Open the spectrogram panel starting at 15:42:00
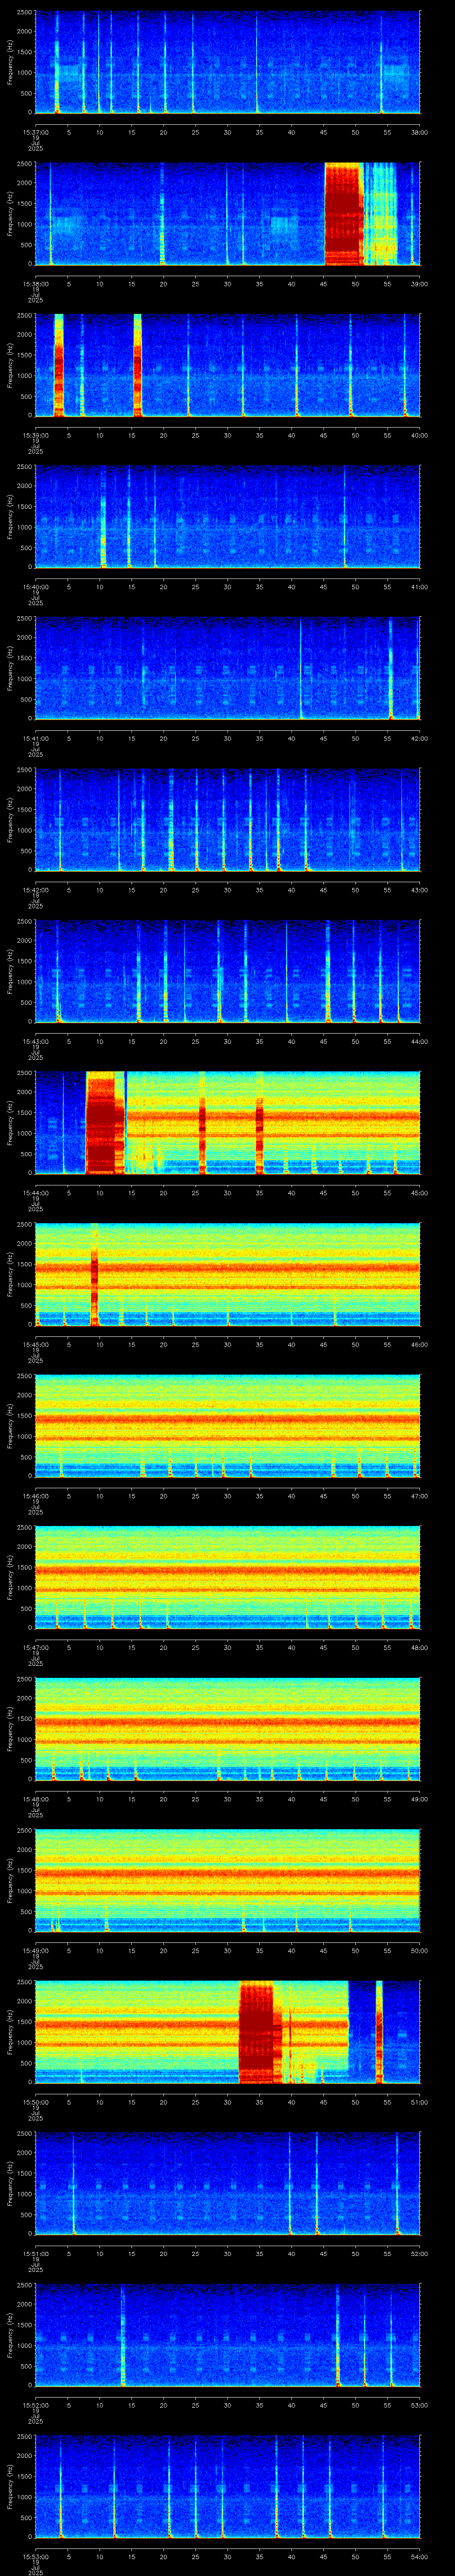Image resolution: width=455 pixels, height=2576 pixels. point(227,820)
